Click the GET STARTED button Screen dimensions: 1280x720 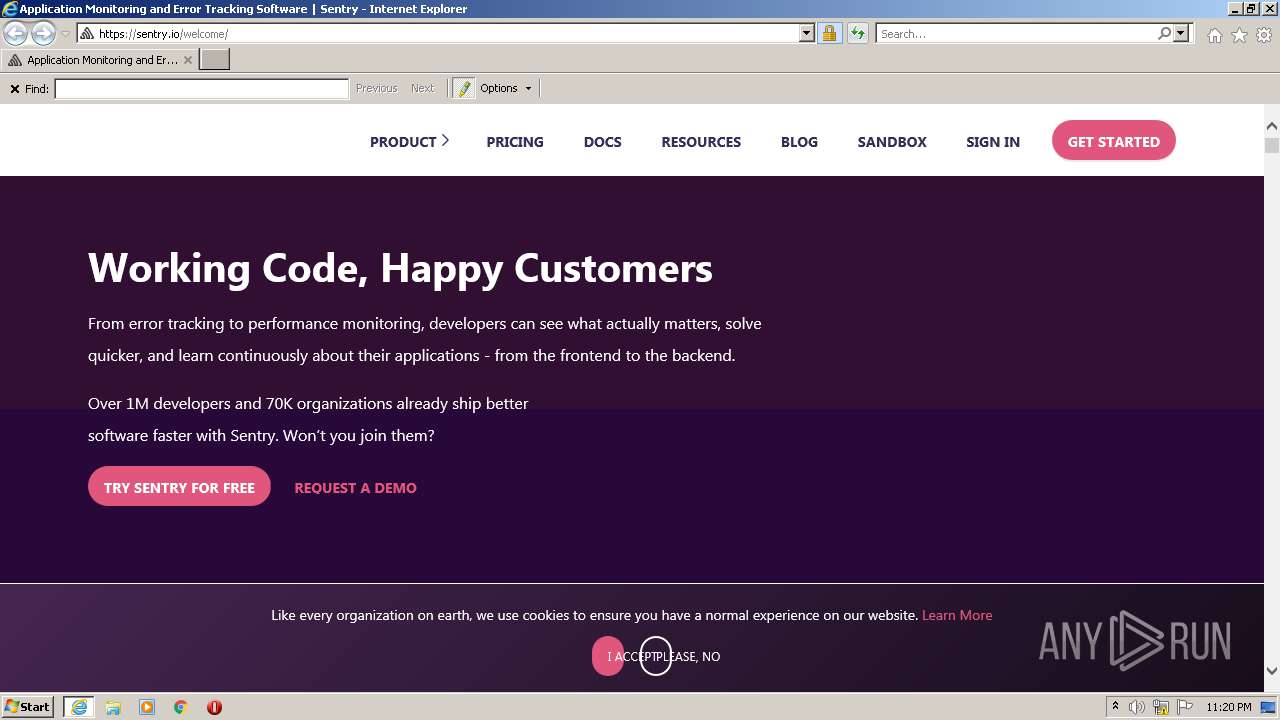point(1113,141)
